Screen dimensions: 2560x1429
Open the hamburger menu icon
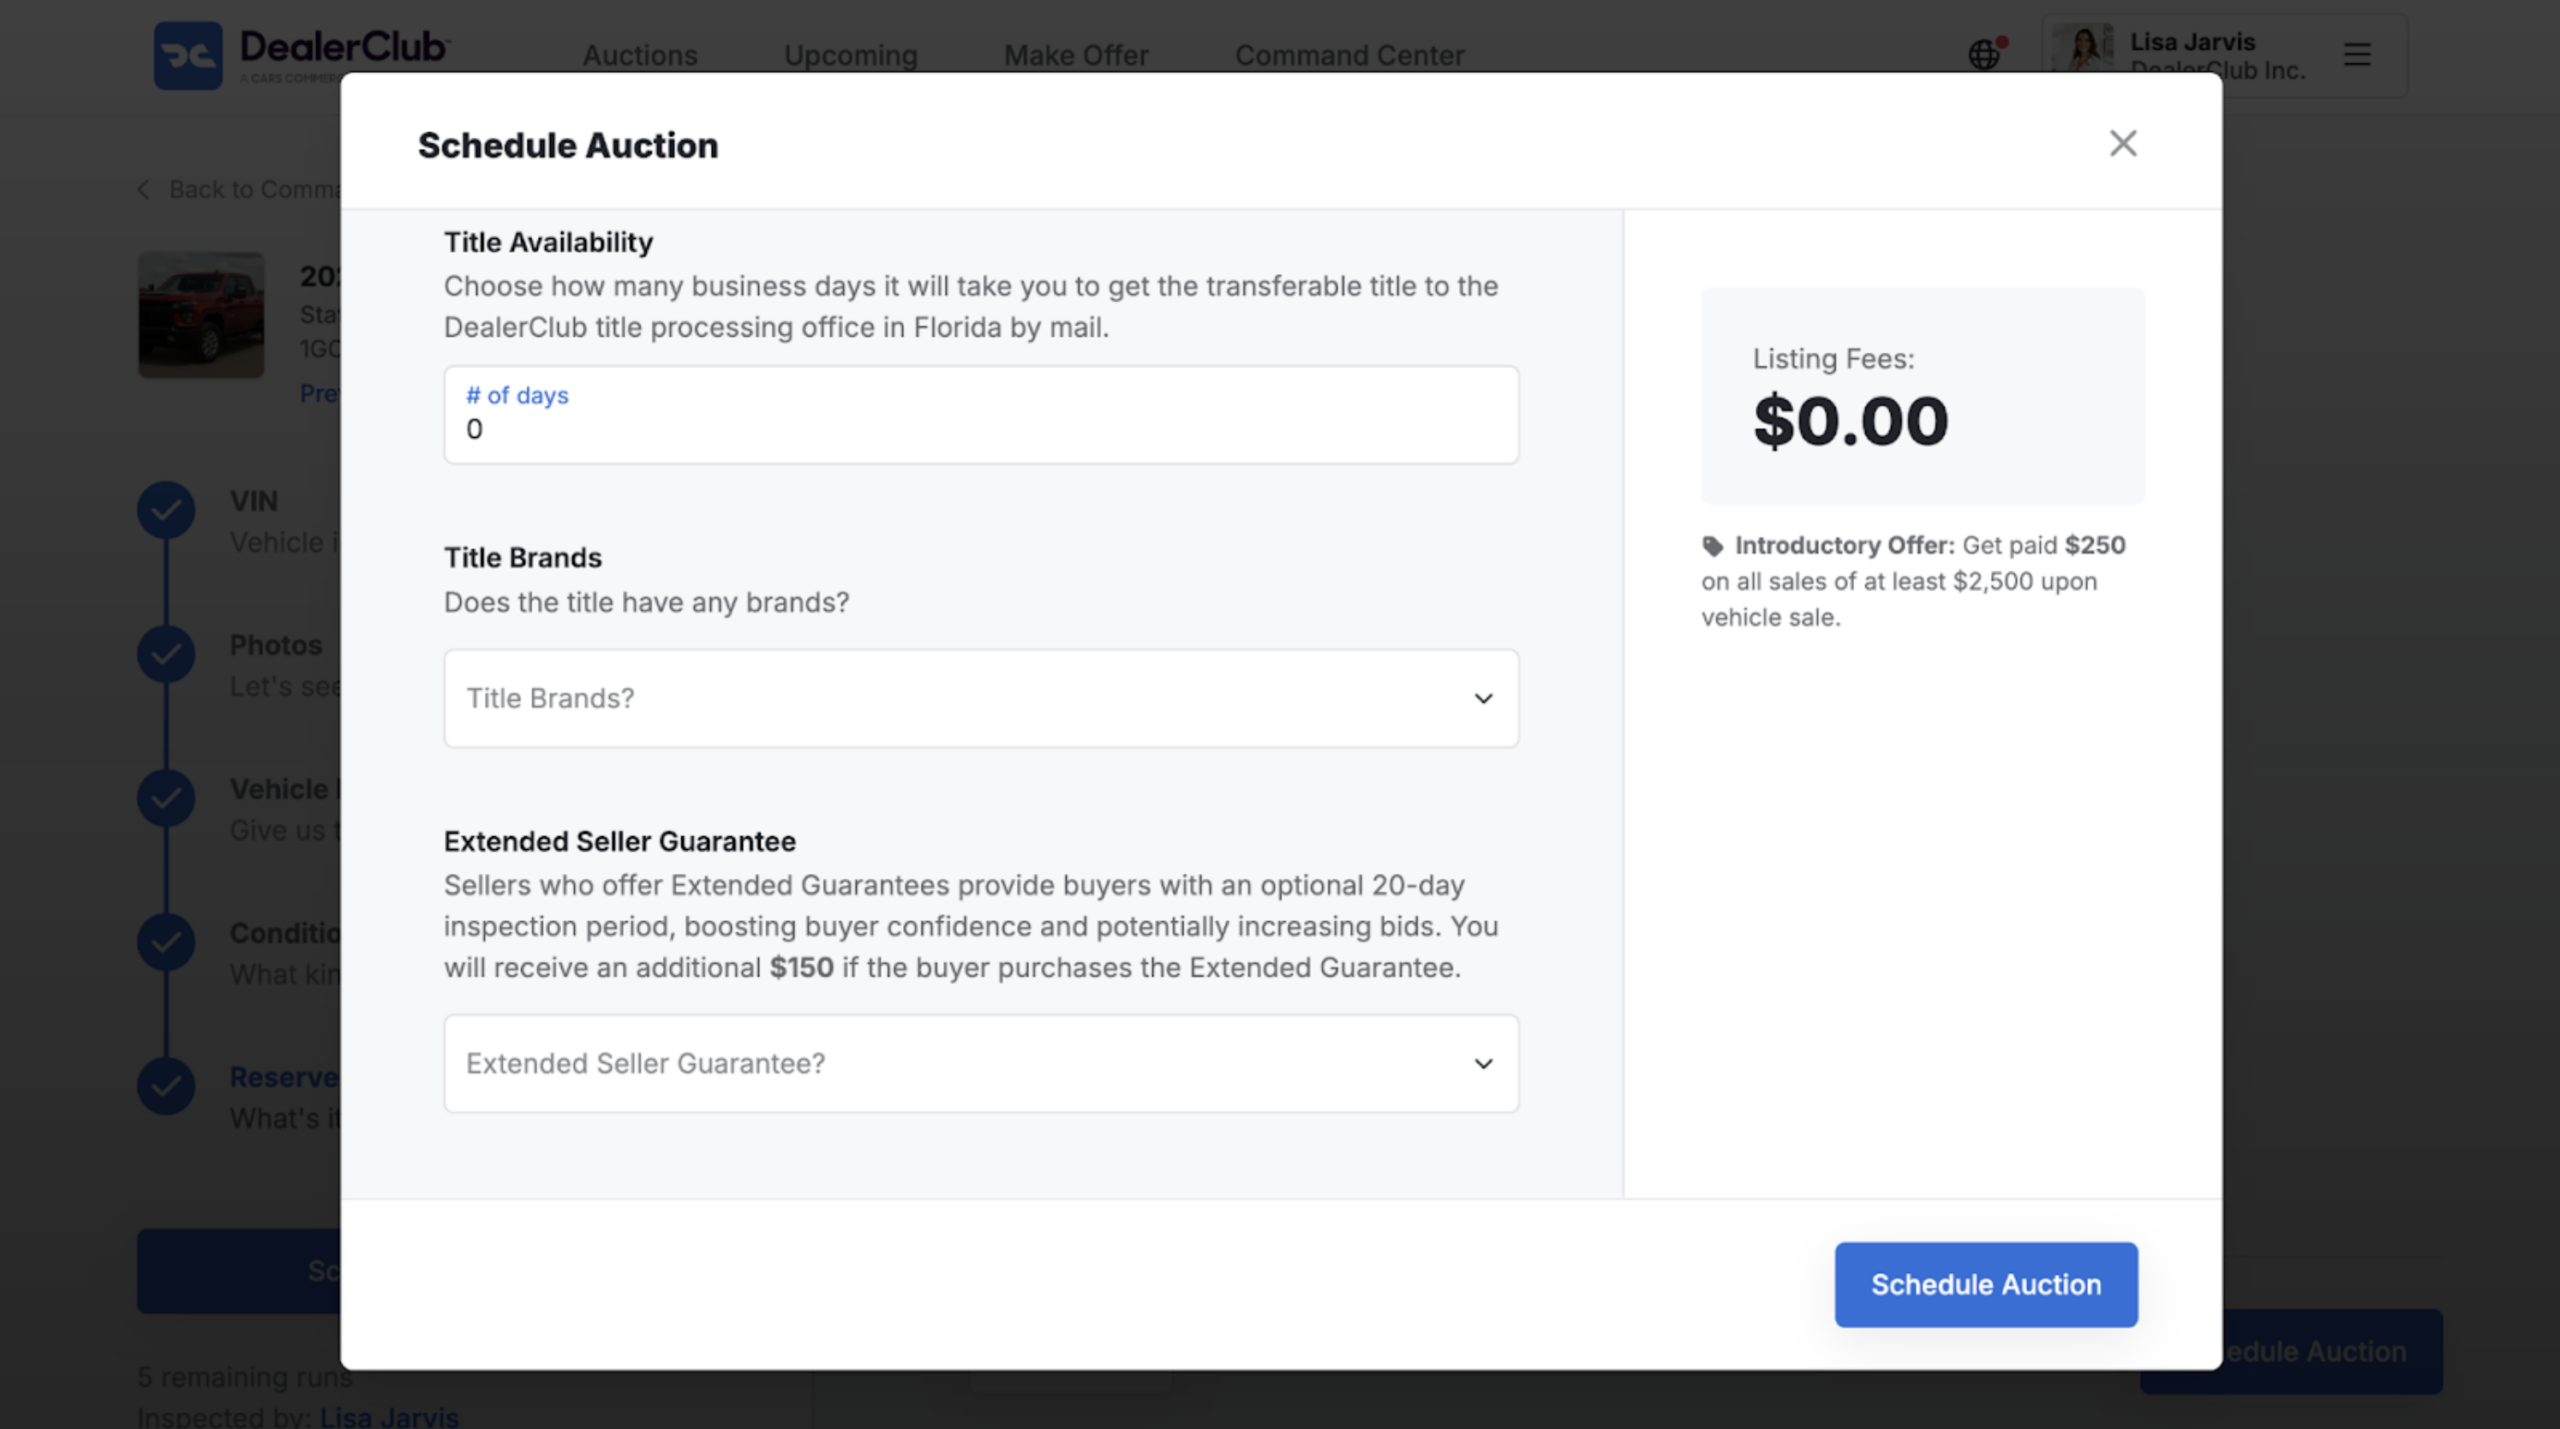coord(2357,54)
